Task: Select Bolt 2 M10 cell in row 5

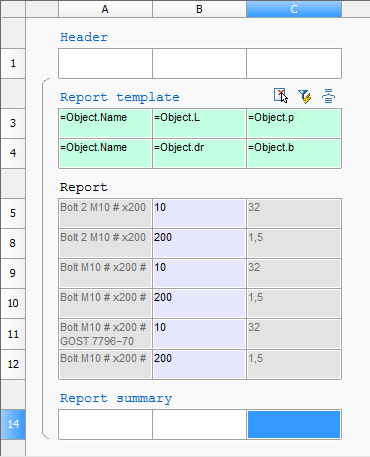Action: 105,213
